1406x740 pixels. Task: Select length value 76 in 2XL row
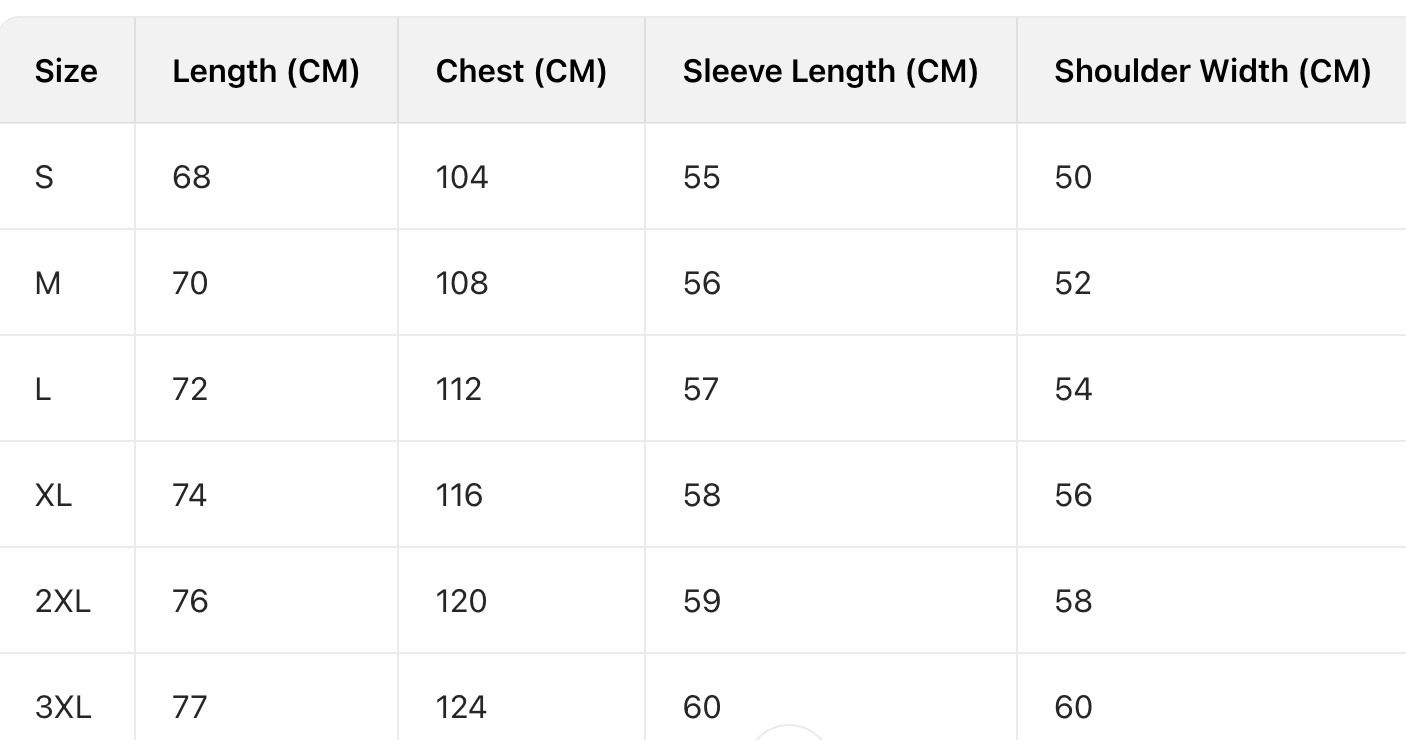coord(190,601)
